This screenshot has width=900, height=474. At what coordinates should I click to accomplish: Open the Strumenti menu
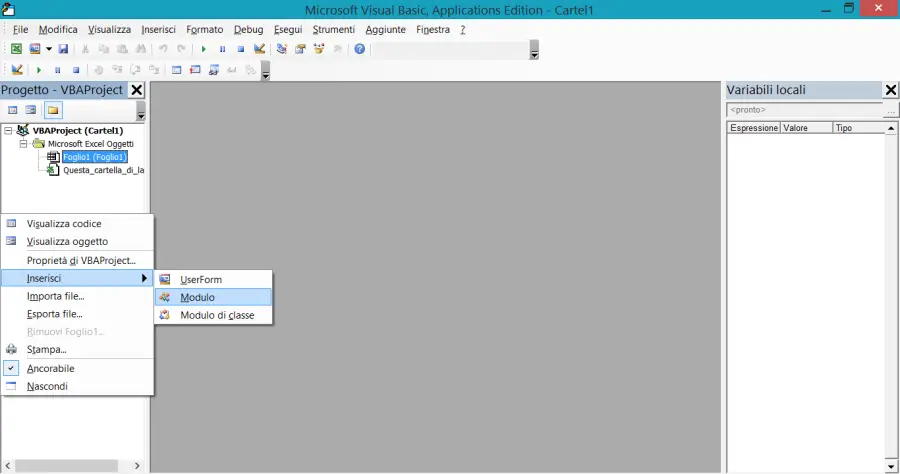[333, 29]
